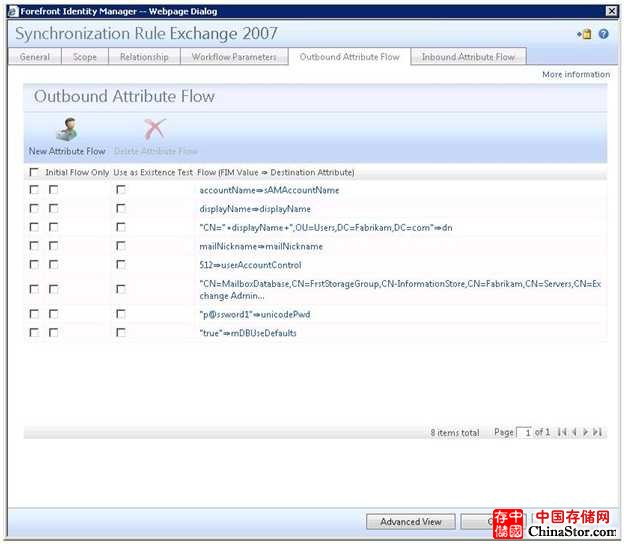This screenshot has height=544, width=624.
Task: Open the "p@ssword1"=>unicodePwd flow
Action: [255, 314]
